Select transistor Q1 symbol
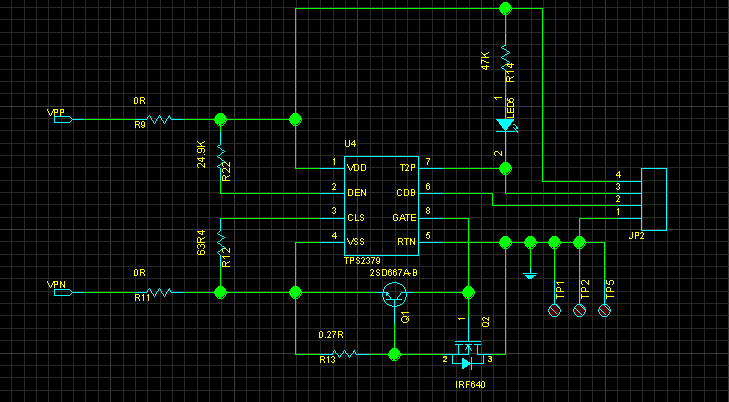This screenshot has height=402, width=729. click(394, 294)
